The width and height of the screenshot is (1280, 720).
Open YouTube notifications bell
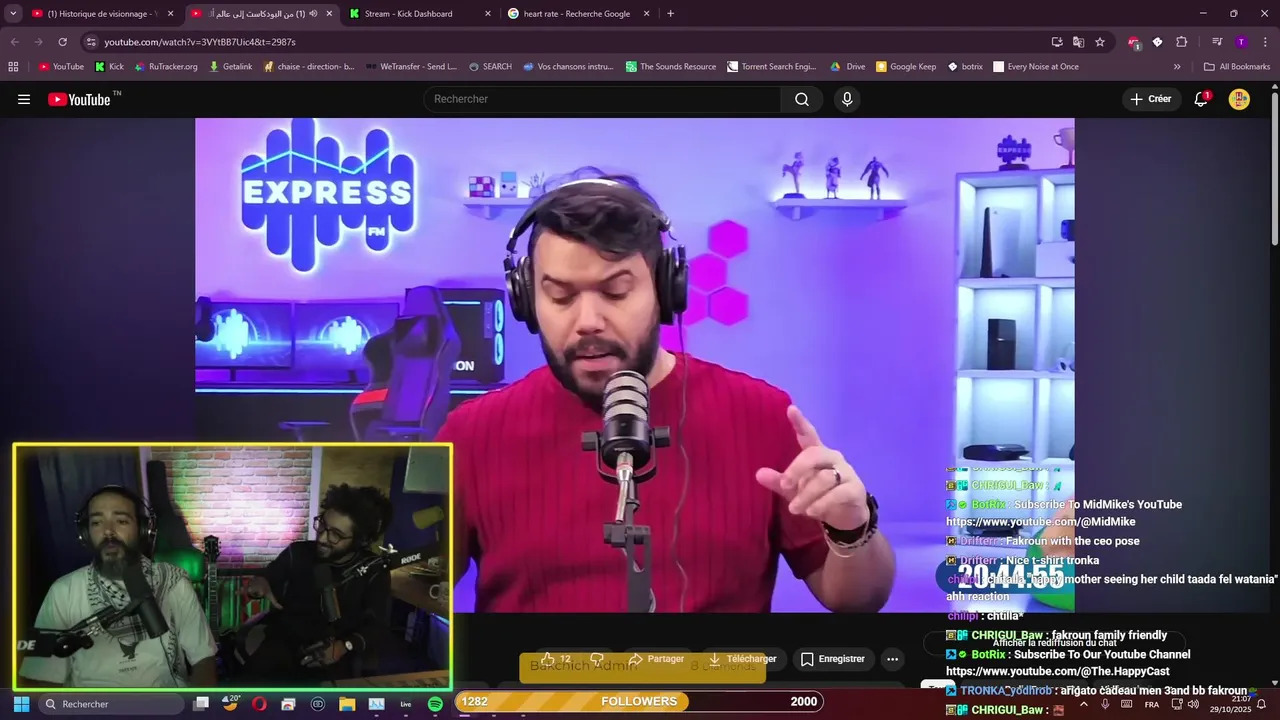(1201, 99)
